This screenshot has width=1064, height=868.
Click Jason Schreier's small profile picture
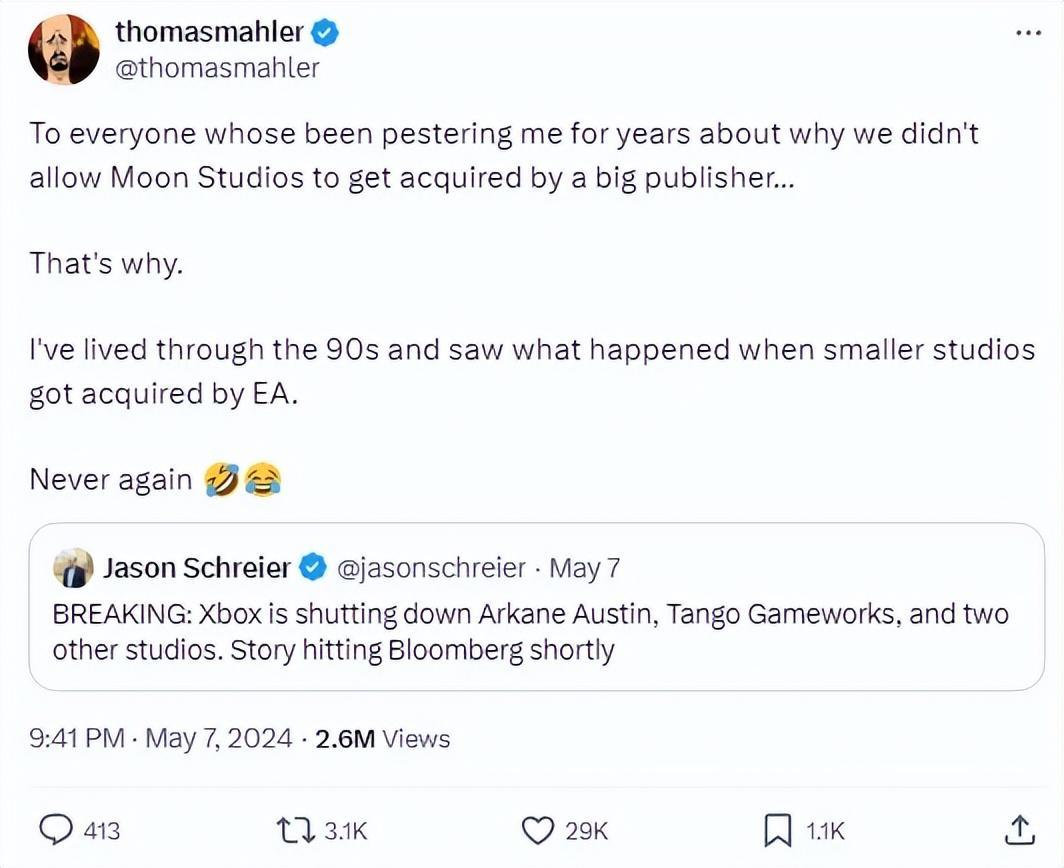72,569
